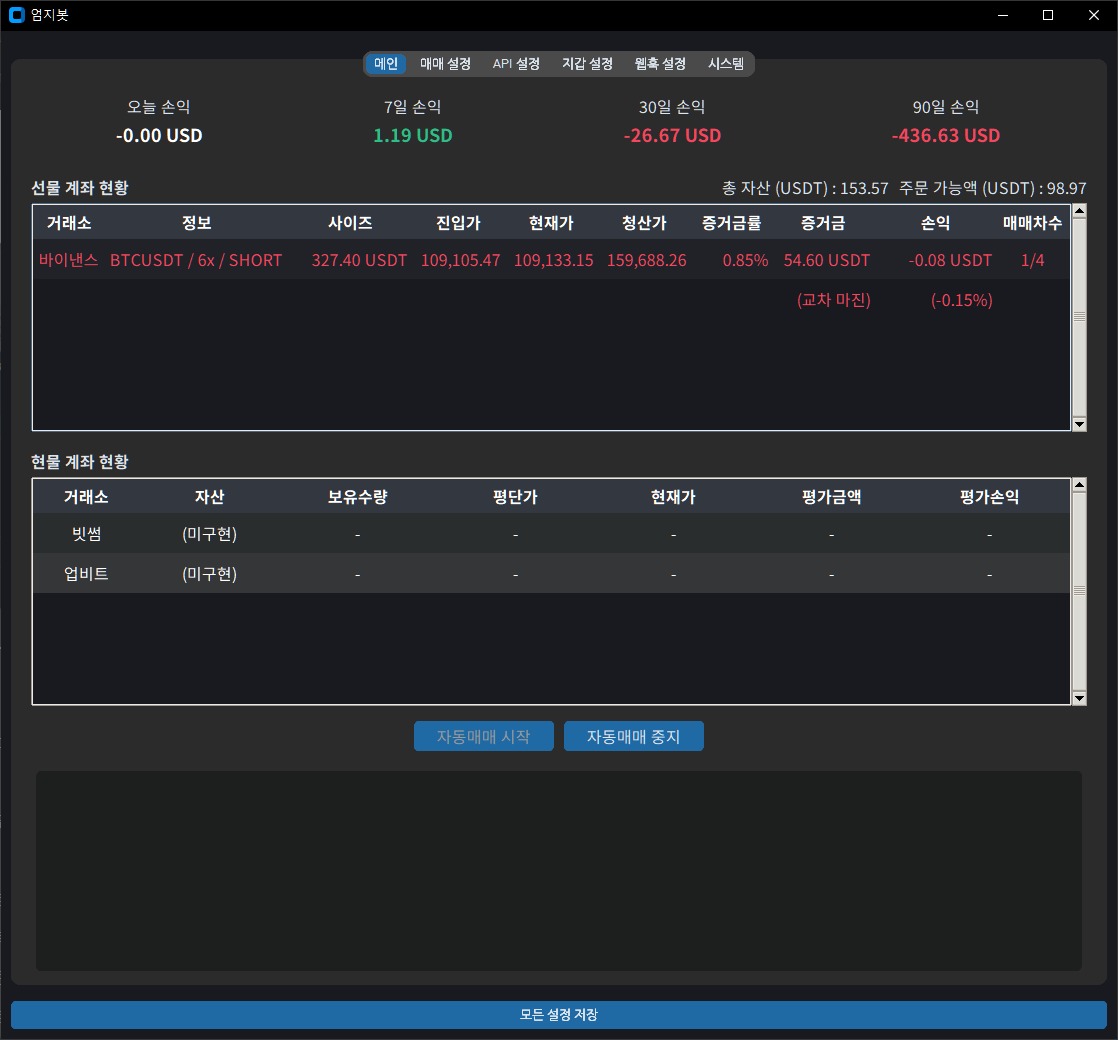Select the 업비트 row in spot table

400,573
